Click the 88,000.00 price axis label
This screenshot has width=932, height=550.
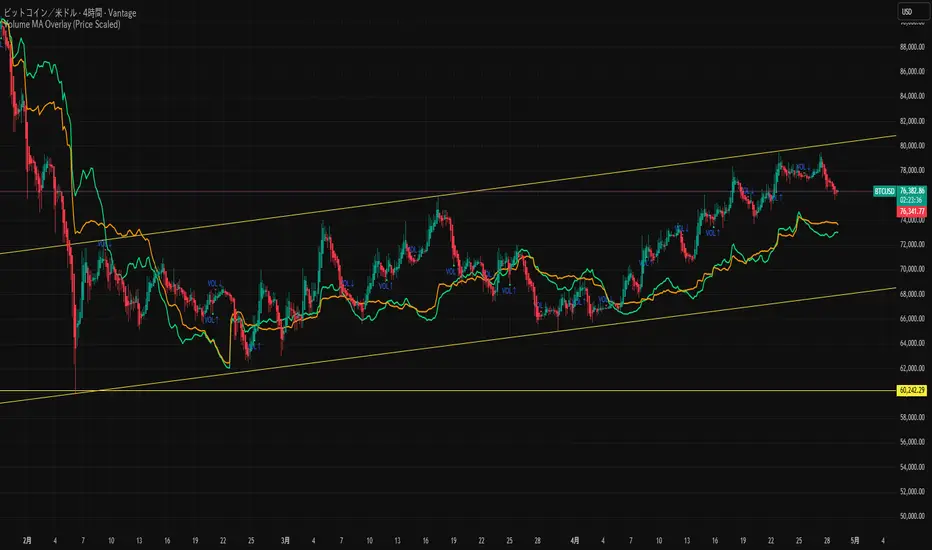(x=912, y=47)
